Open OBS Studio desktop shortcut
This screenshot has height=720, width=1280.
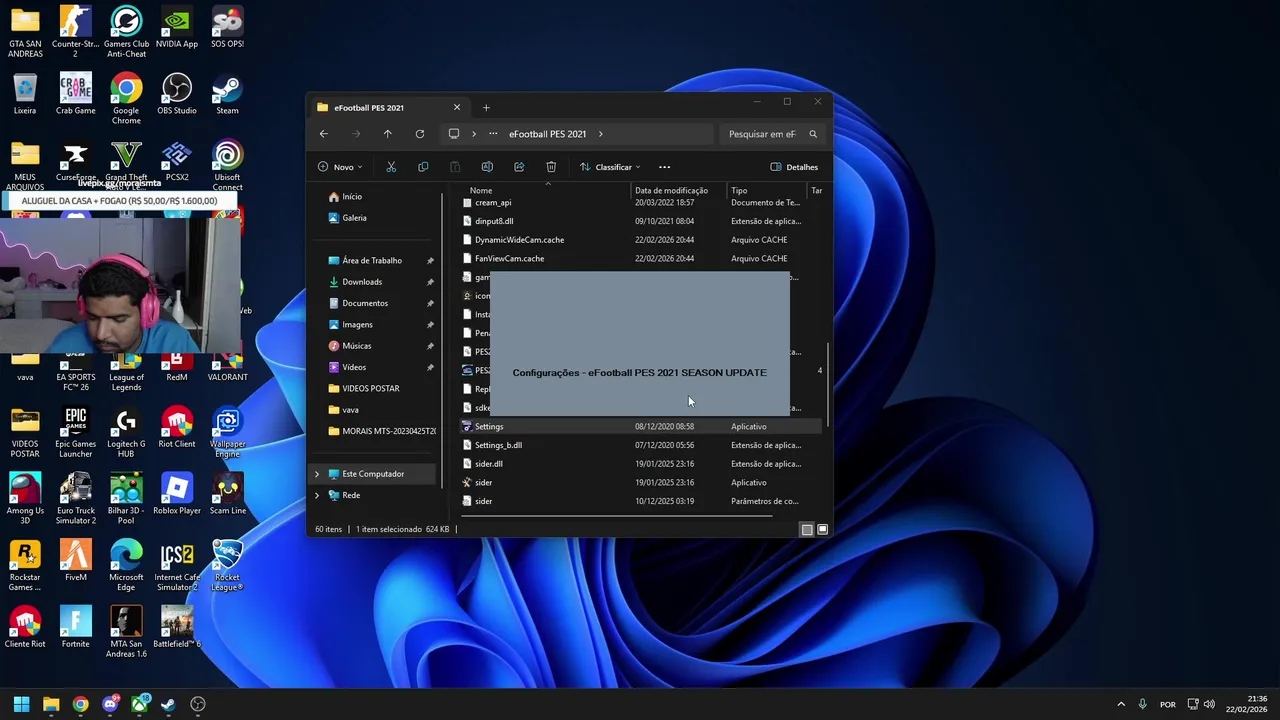(x=177, y=94)
